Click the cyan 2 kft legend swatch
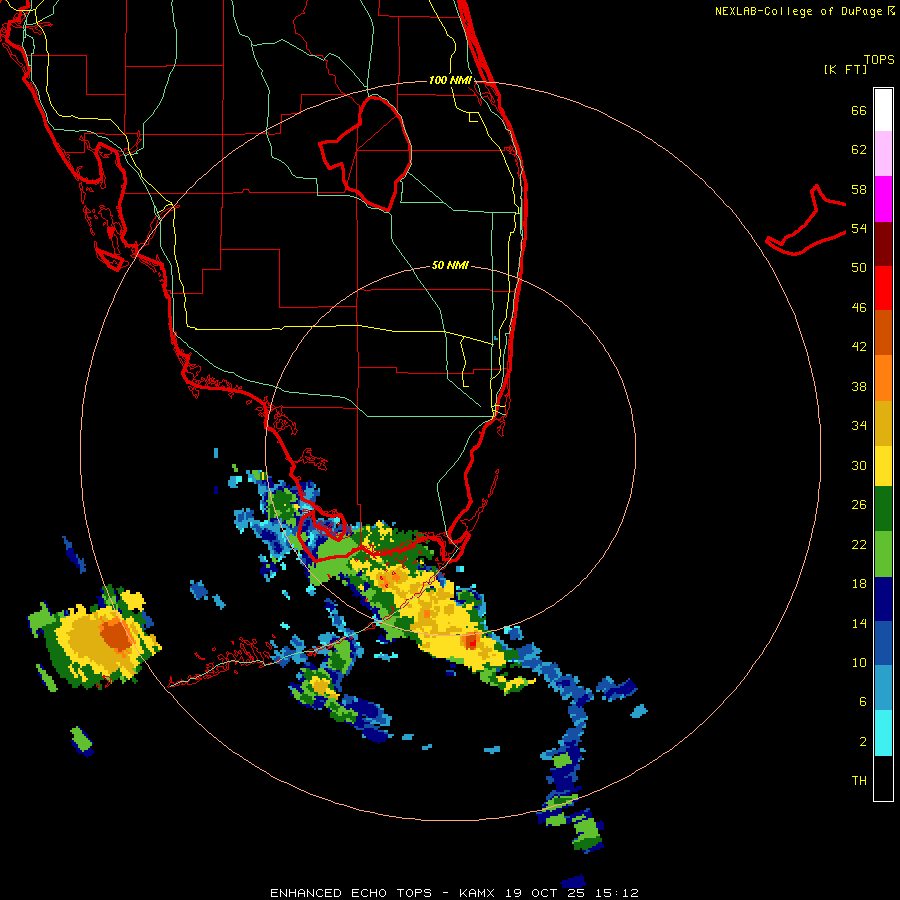The image size is (900, 900). [883, 733]
